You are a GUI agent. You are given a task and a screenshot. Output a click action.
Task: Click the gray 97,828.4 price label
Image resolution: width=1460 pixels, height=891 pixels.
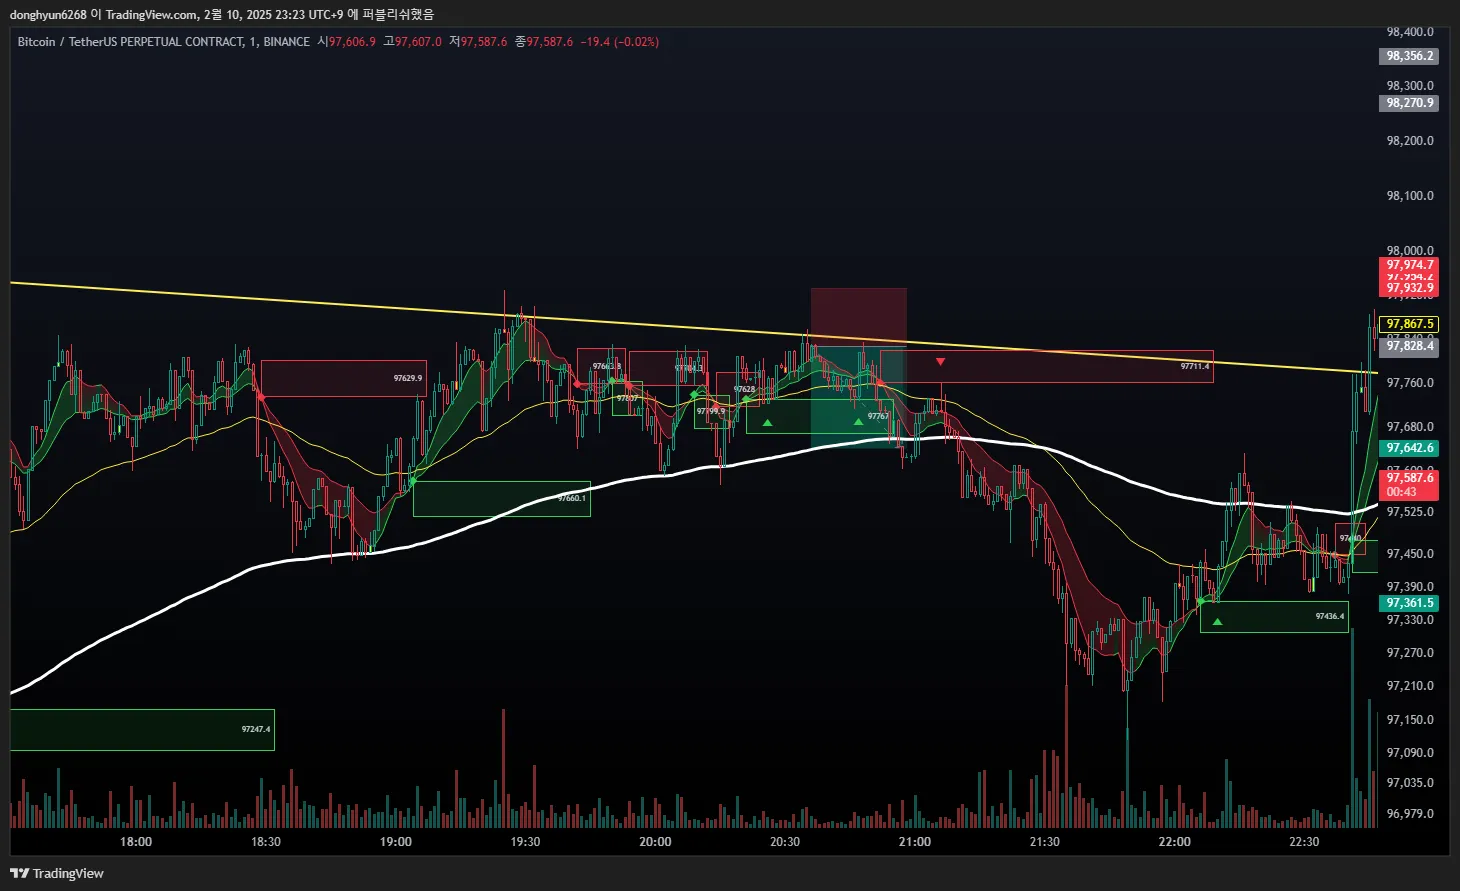(x=1410, y=346)
